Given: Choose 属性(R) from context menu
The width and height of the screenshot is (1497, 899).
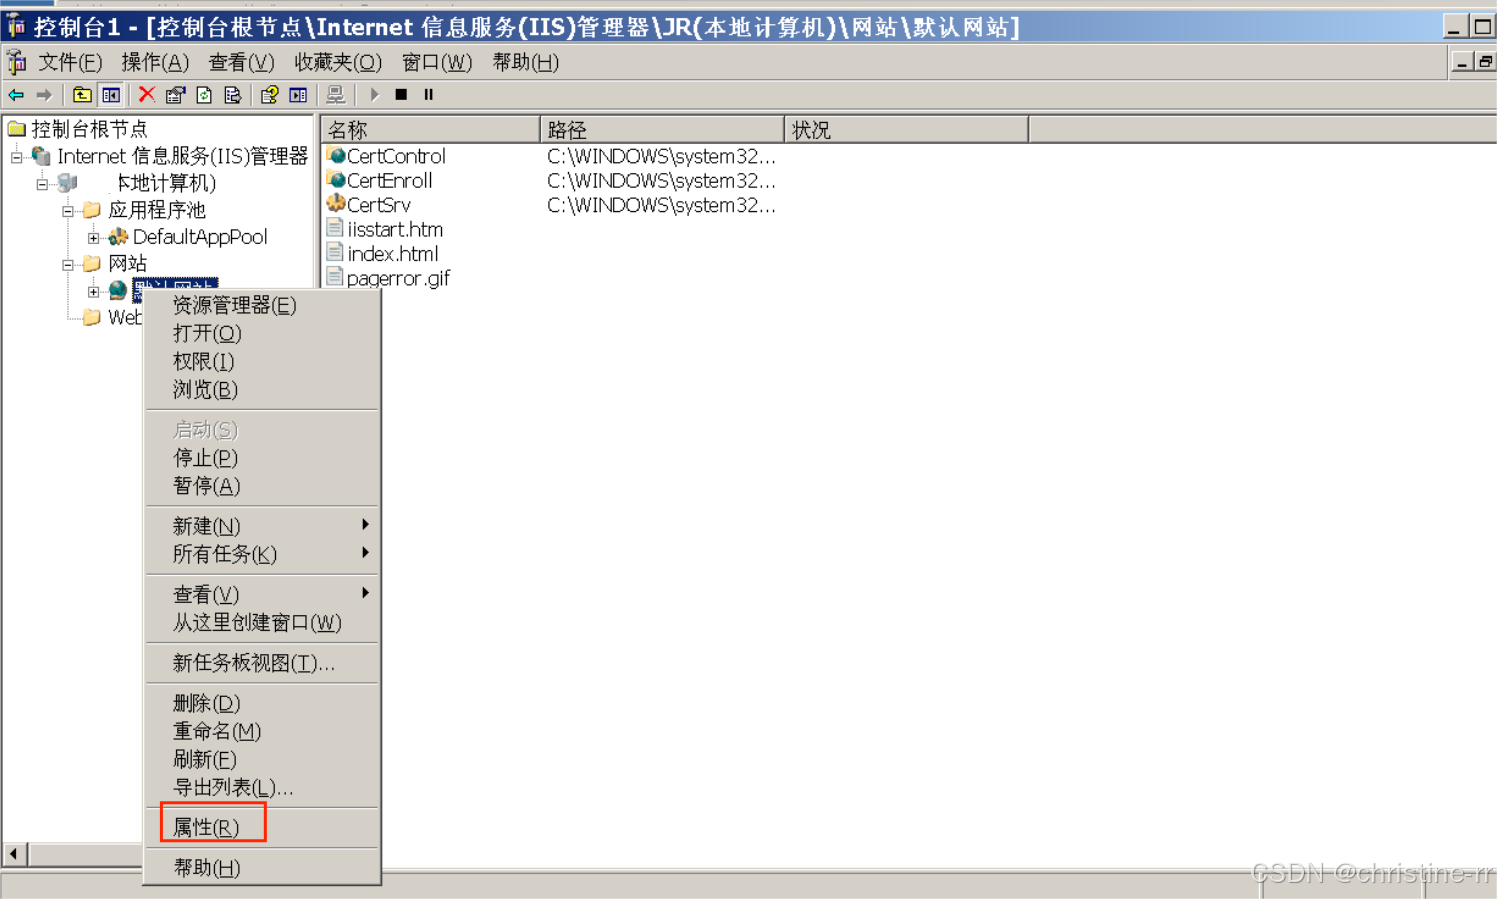Looking at the screenshot, I should coord(262,827).
